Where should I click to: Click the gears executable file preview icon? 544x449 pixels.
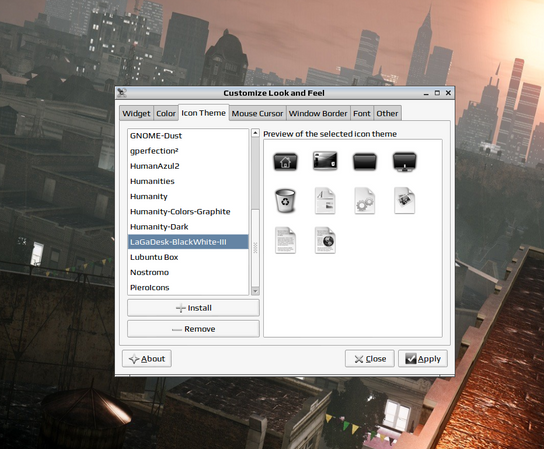(365, 201)
